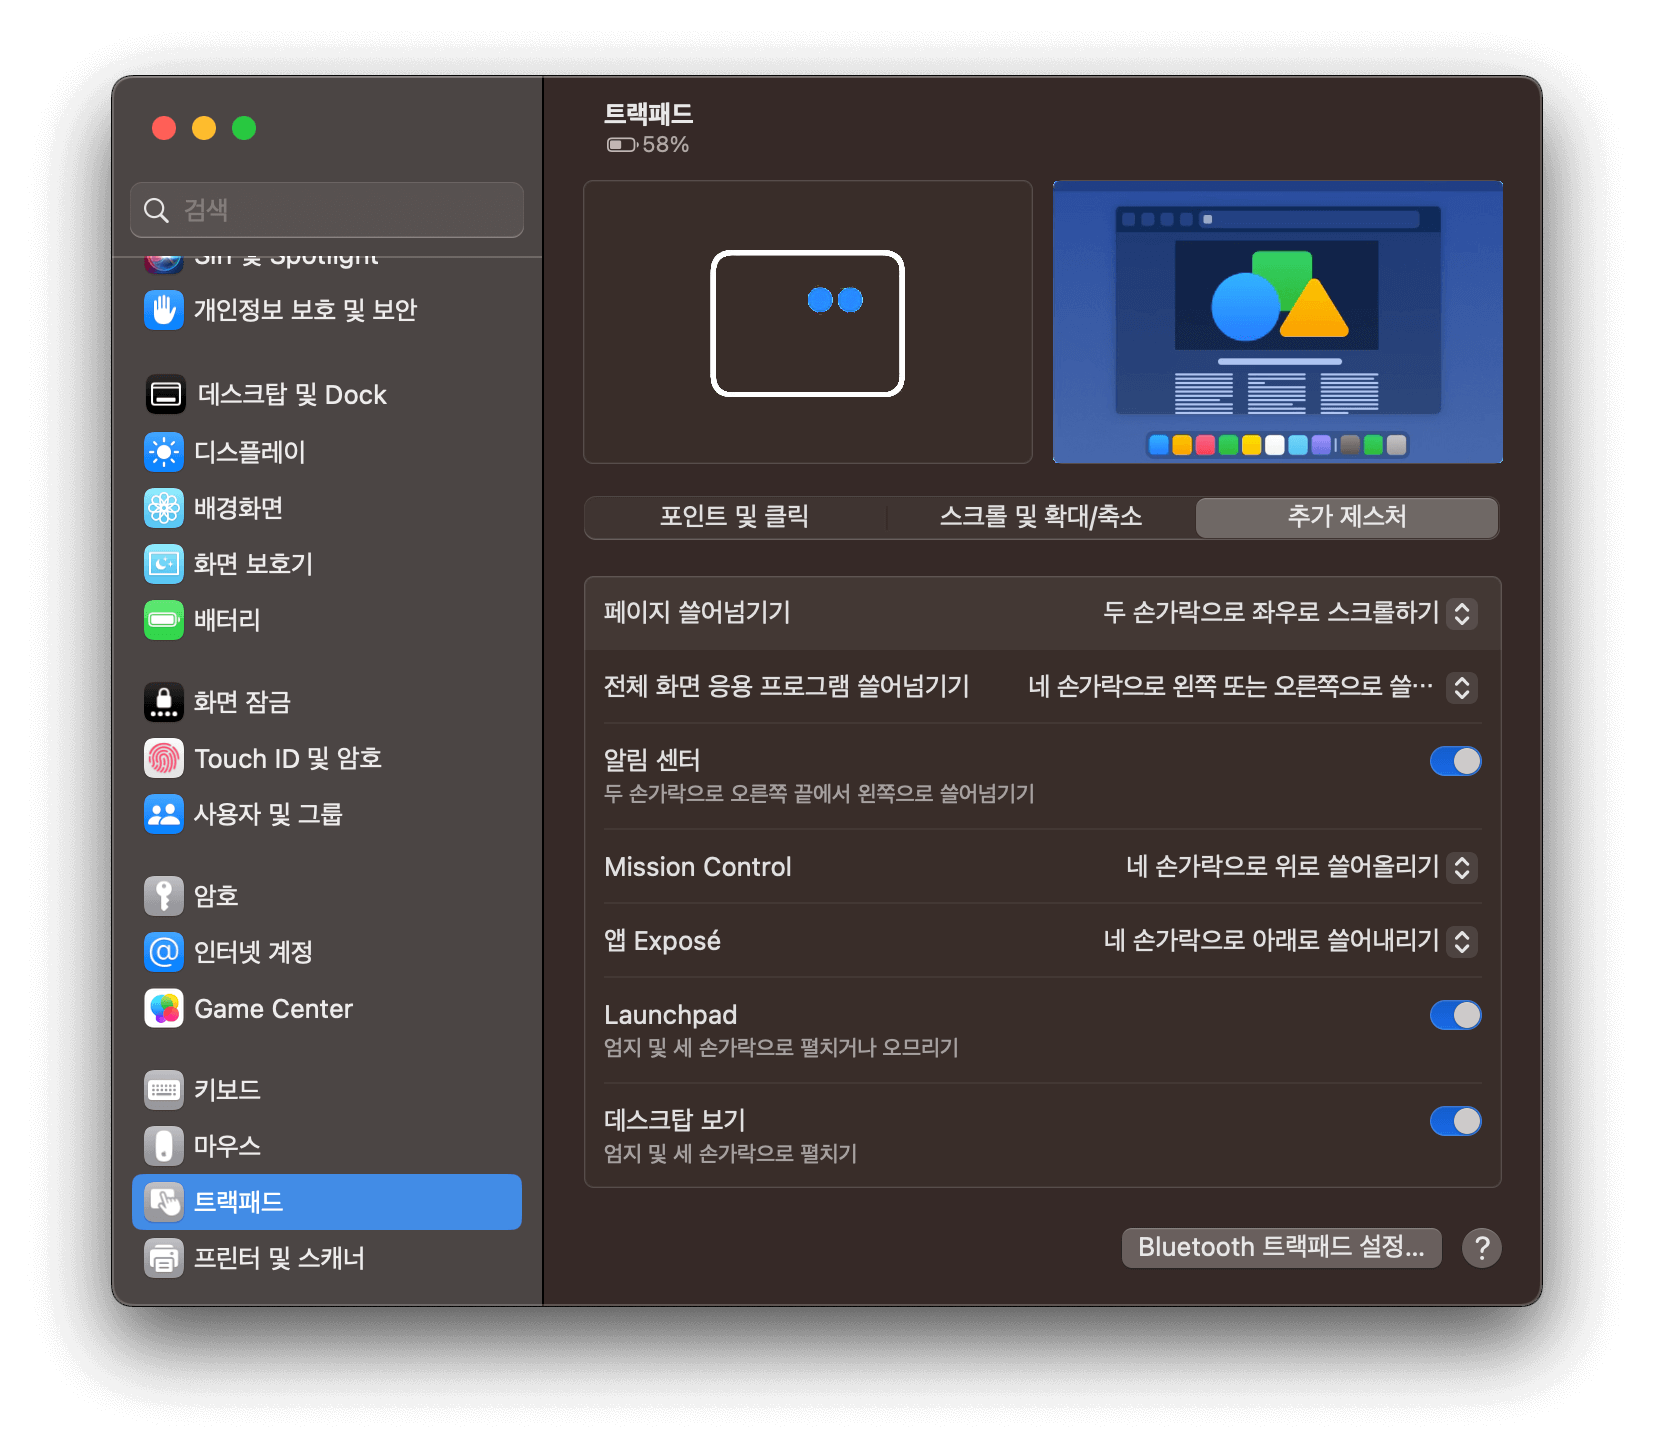
Task: Click the search magnifying glass icon
Action: coord(157,210)
